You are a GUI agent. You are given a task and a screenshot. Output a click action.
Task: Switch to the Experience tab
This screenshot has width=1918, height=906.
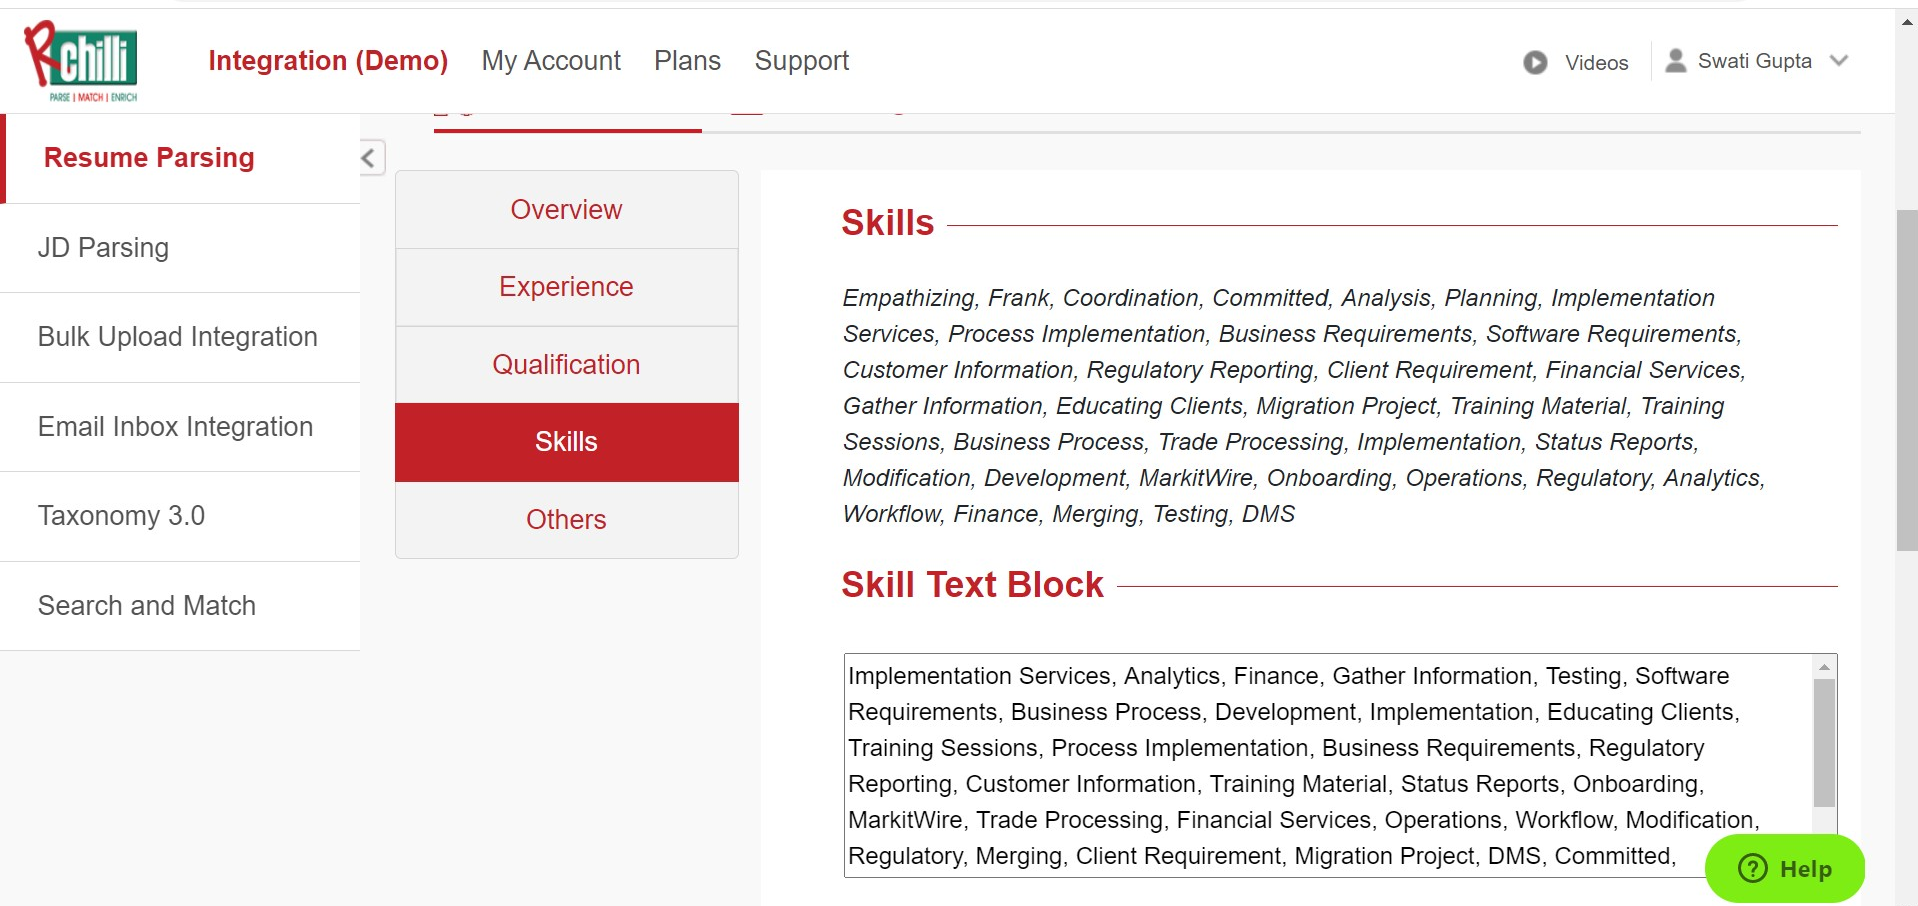[566, 287]
